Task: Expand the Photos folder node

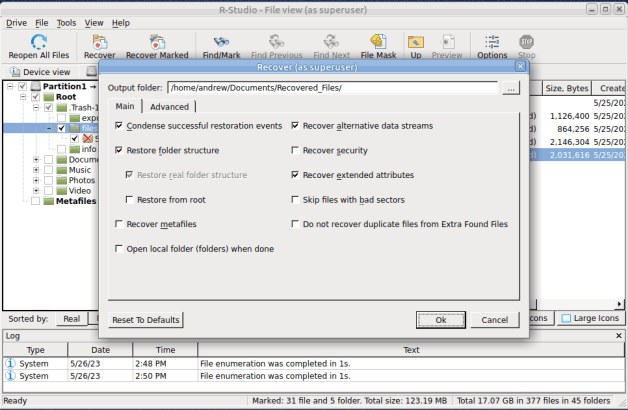Action: (36, 180)
